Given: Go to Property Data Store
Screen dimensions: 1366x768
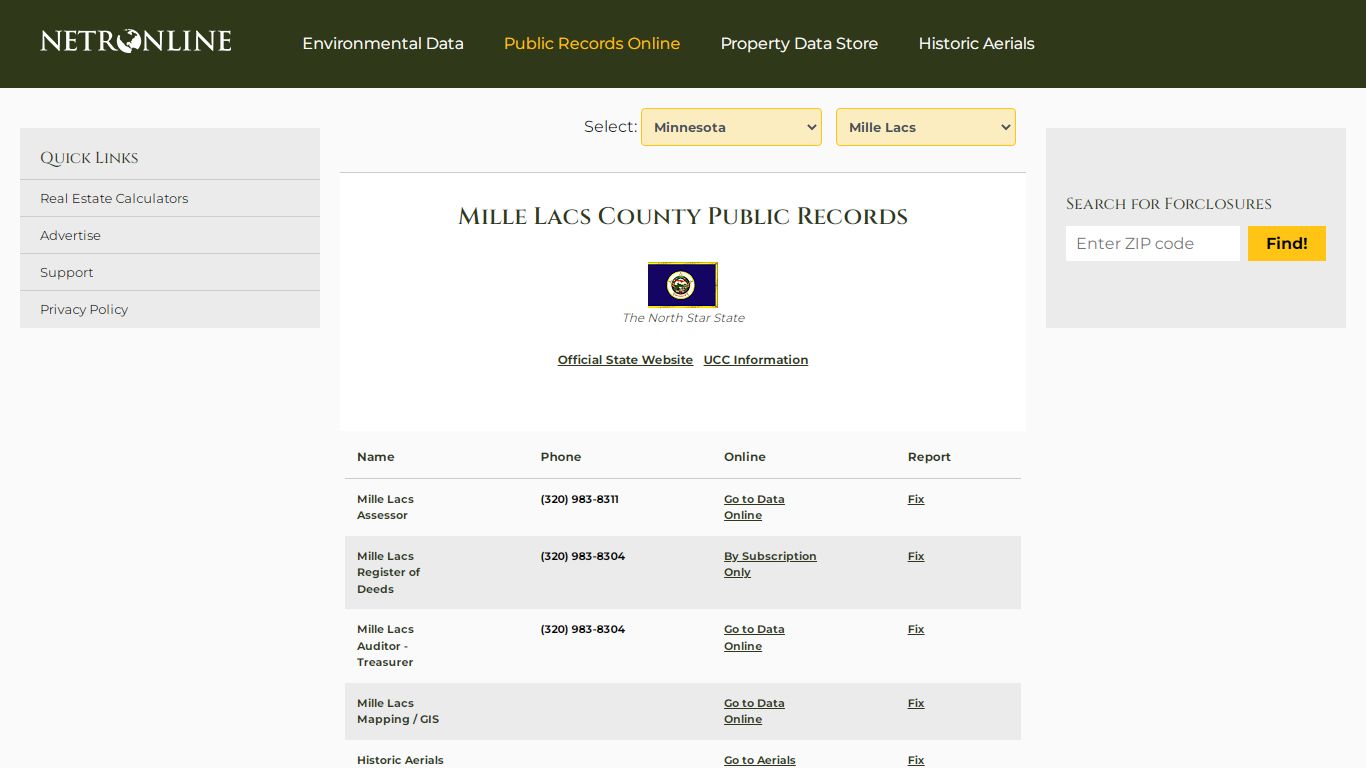Looking at the screenshot, I should click(799, 44).
